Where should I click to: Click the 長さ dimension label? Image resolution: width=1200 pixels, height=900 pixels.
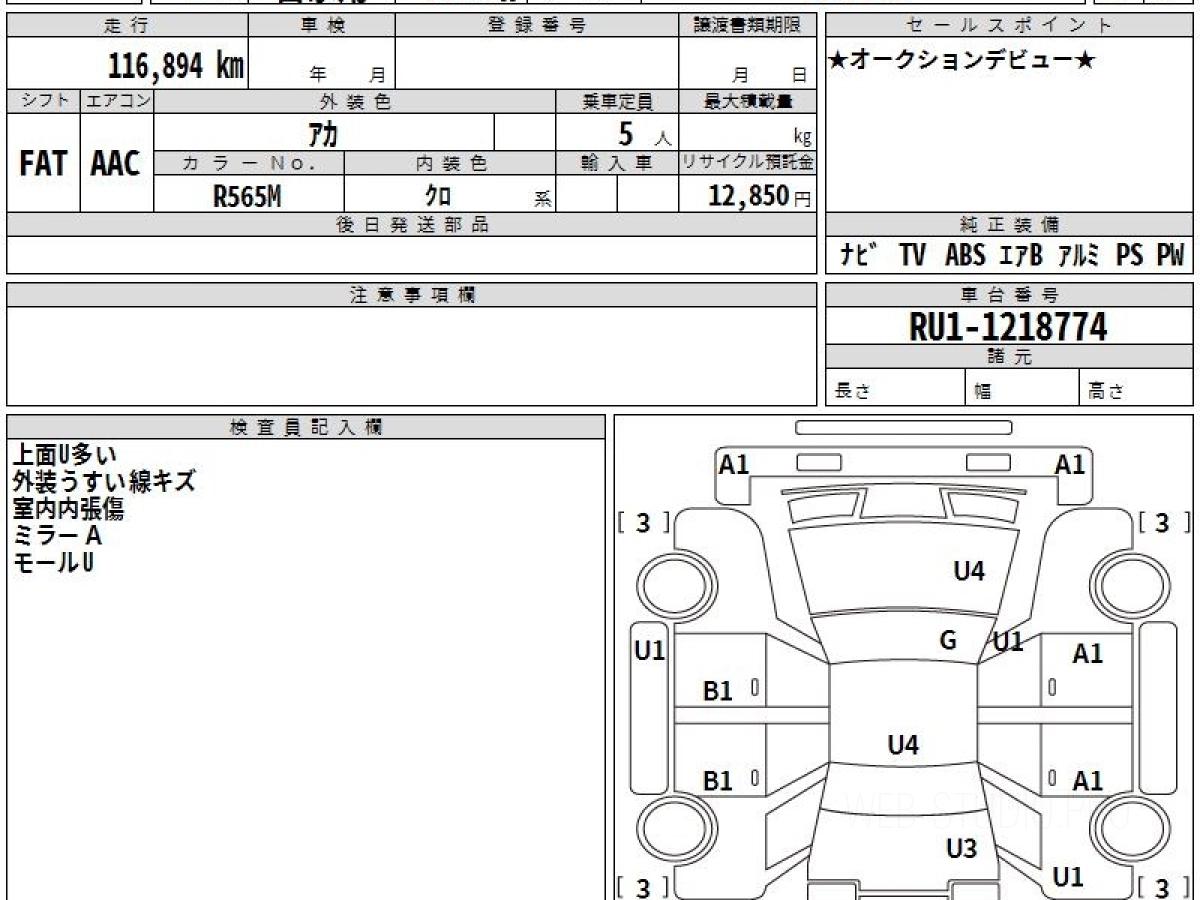(852, 392)
